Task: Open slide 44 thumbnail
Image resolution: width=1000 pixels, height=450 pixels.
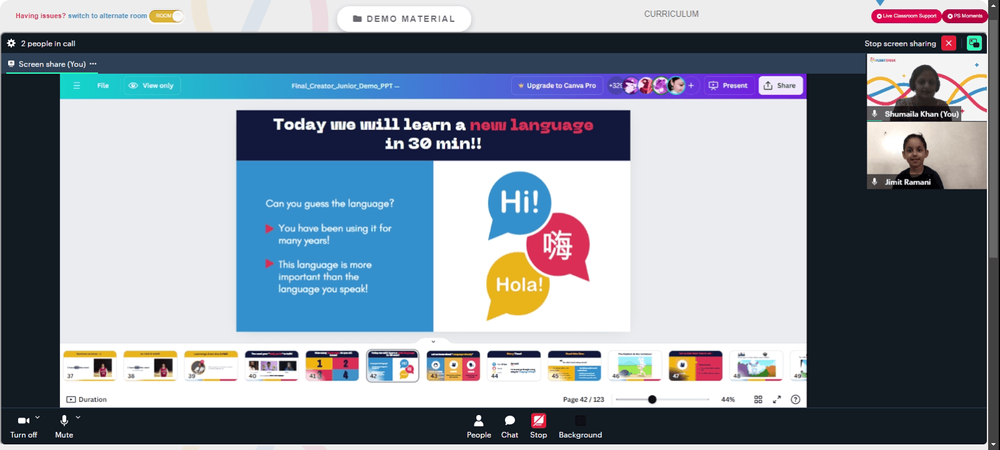Action: (x=514, y=366)
